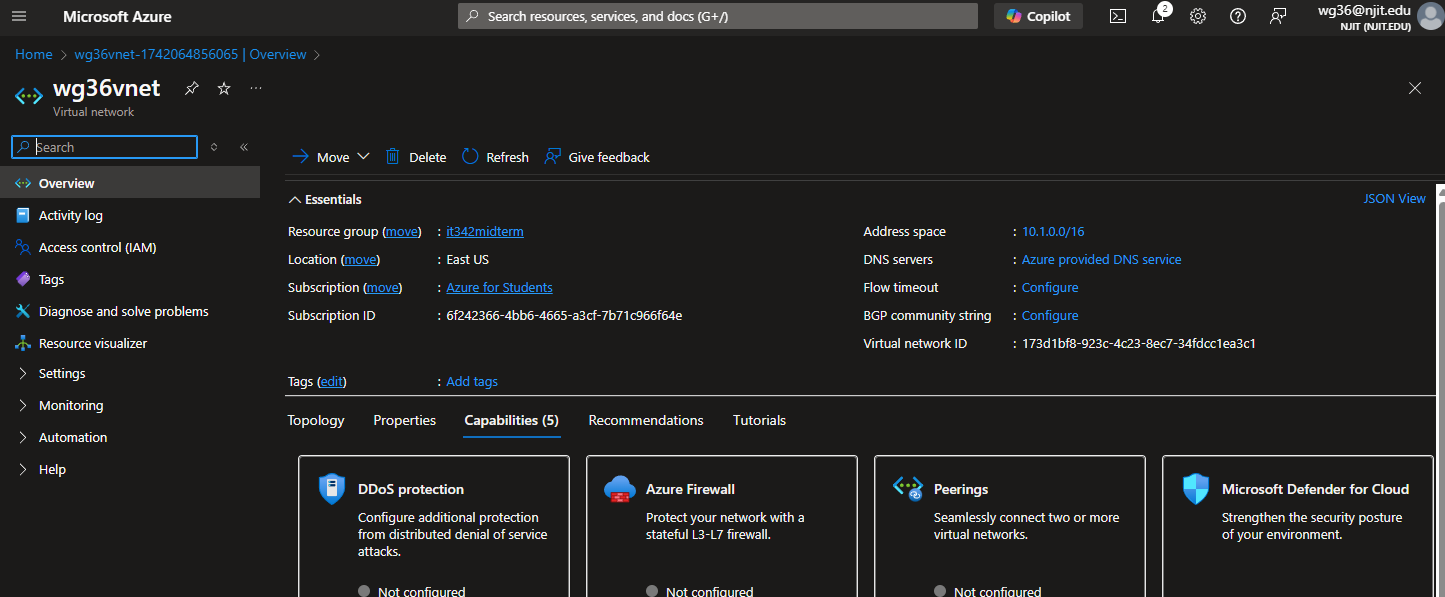
Task: Collapse the Essentials section
Action: pyautogui.click(x=295, y=199)
